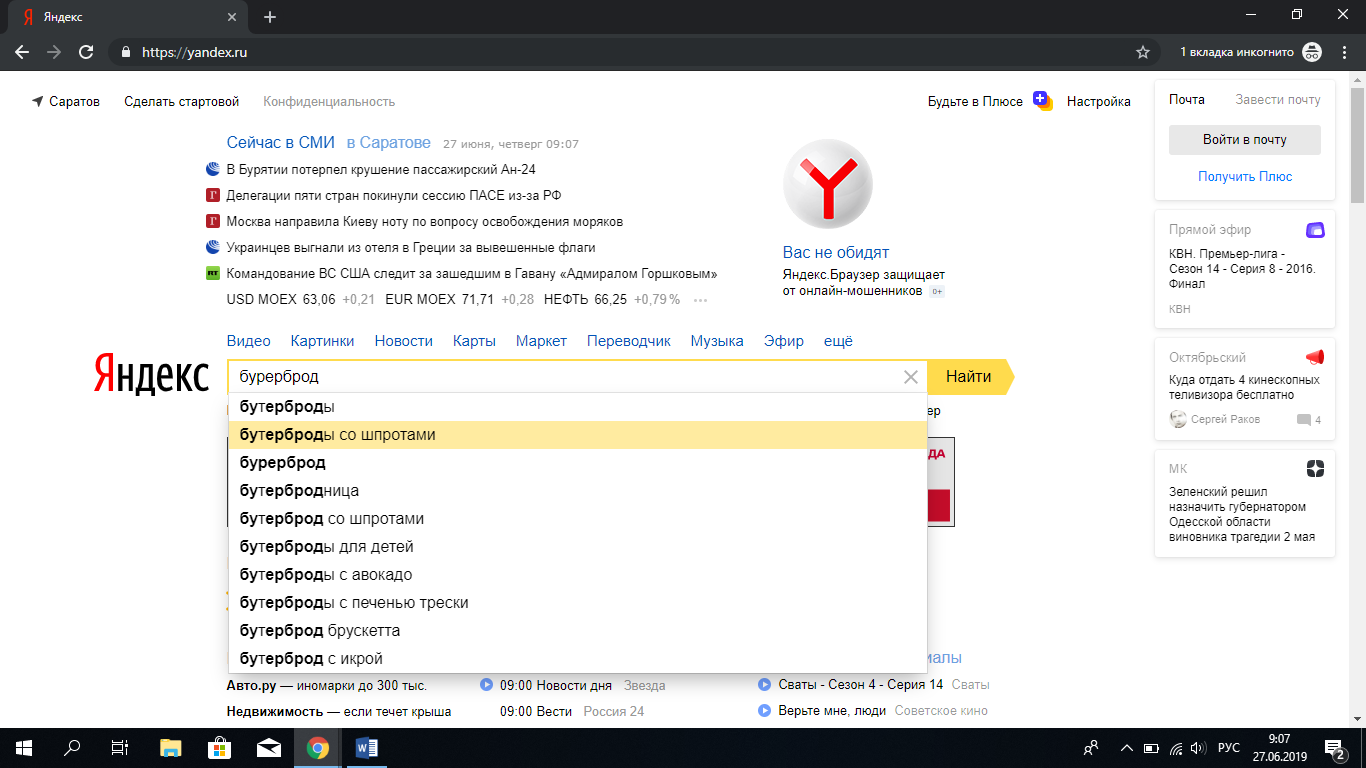The height and width of the screenshot is (768, 1366).
Task: Click the browser back arrow
Action: [x=22, y=52]
